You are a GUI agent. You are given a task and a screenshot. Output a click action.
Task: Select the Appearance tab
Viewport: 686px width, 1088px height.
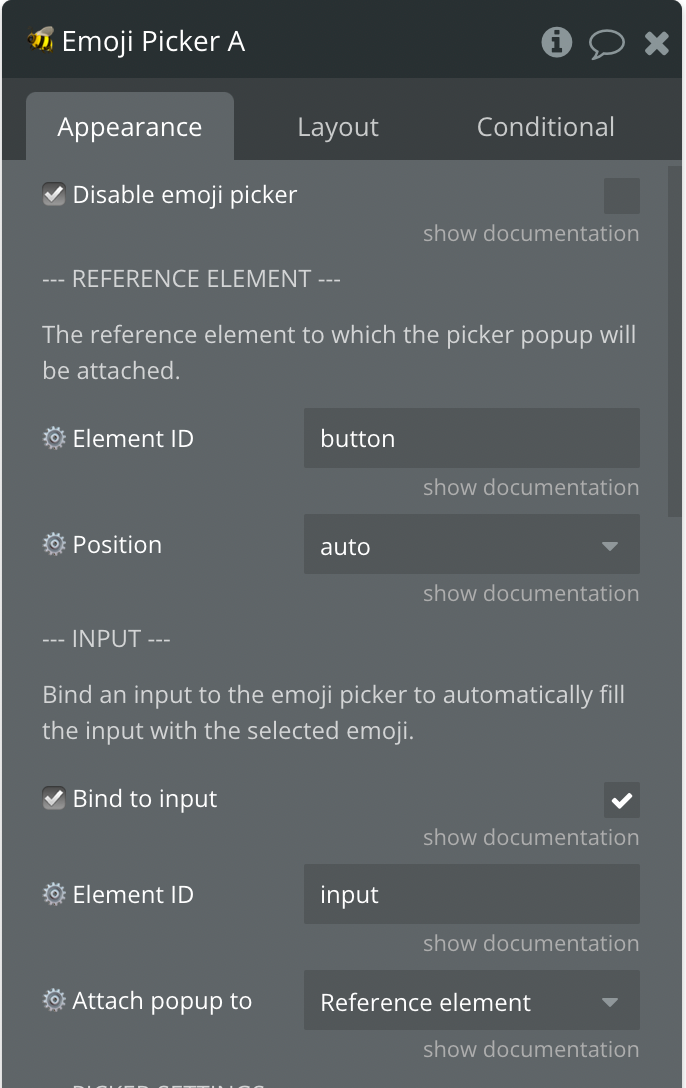pos(130,128)
